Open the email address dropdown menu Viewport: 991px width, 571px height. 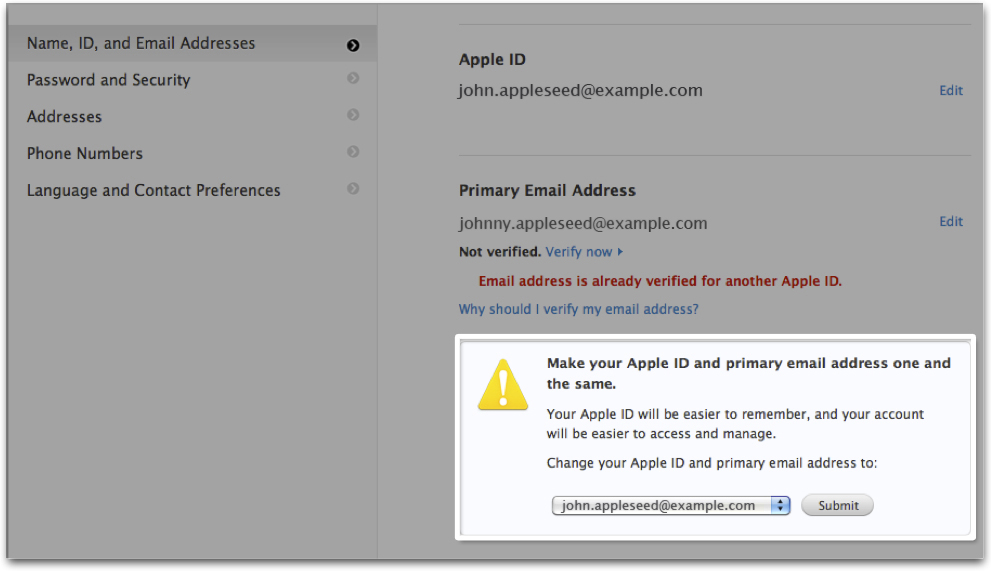coord(671,505)
